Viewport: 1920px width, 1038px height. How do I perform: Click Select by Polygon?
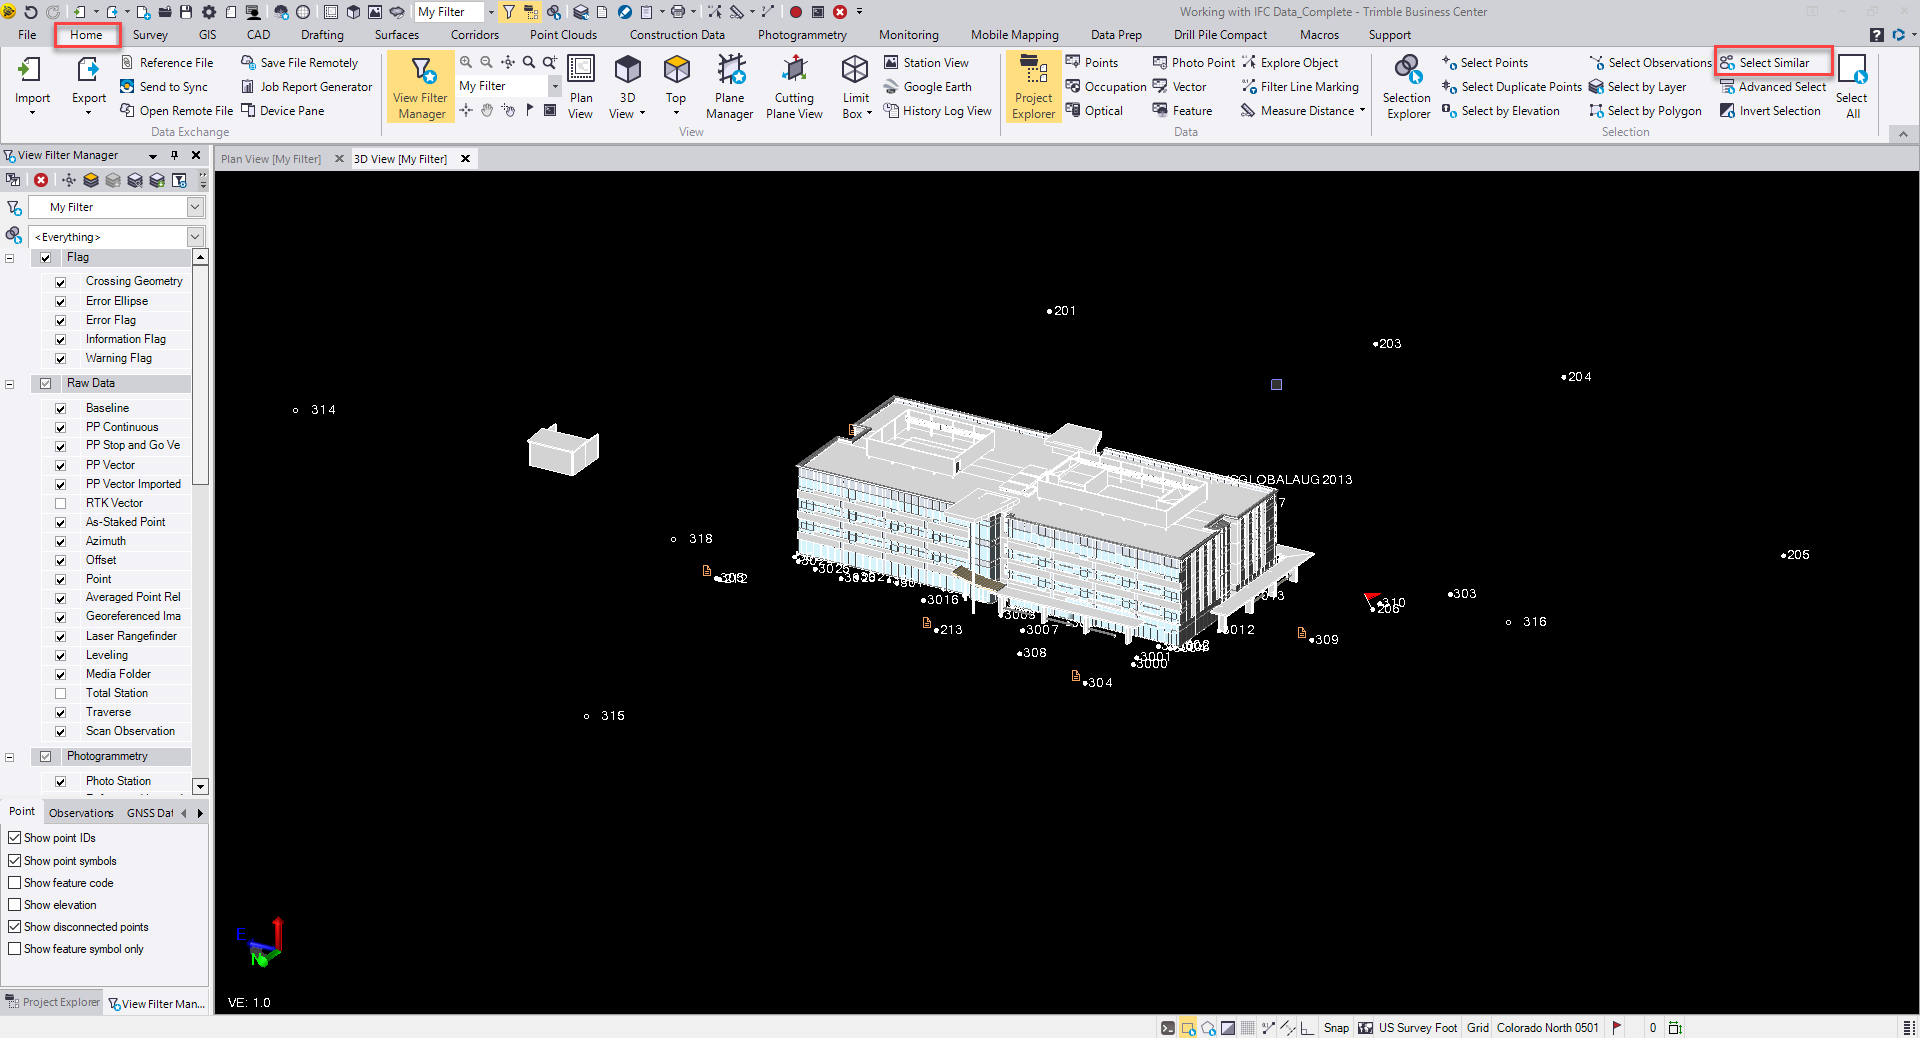1645,111
